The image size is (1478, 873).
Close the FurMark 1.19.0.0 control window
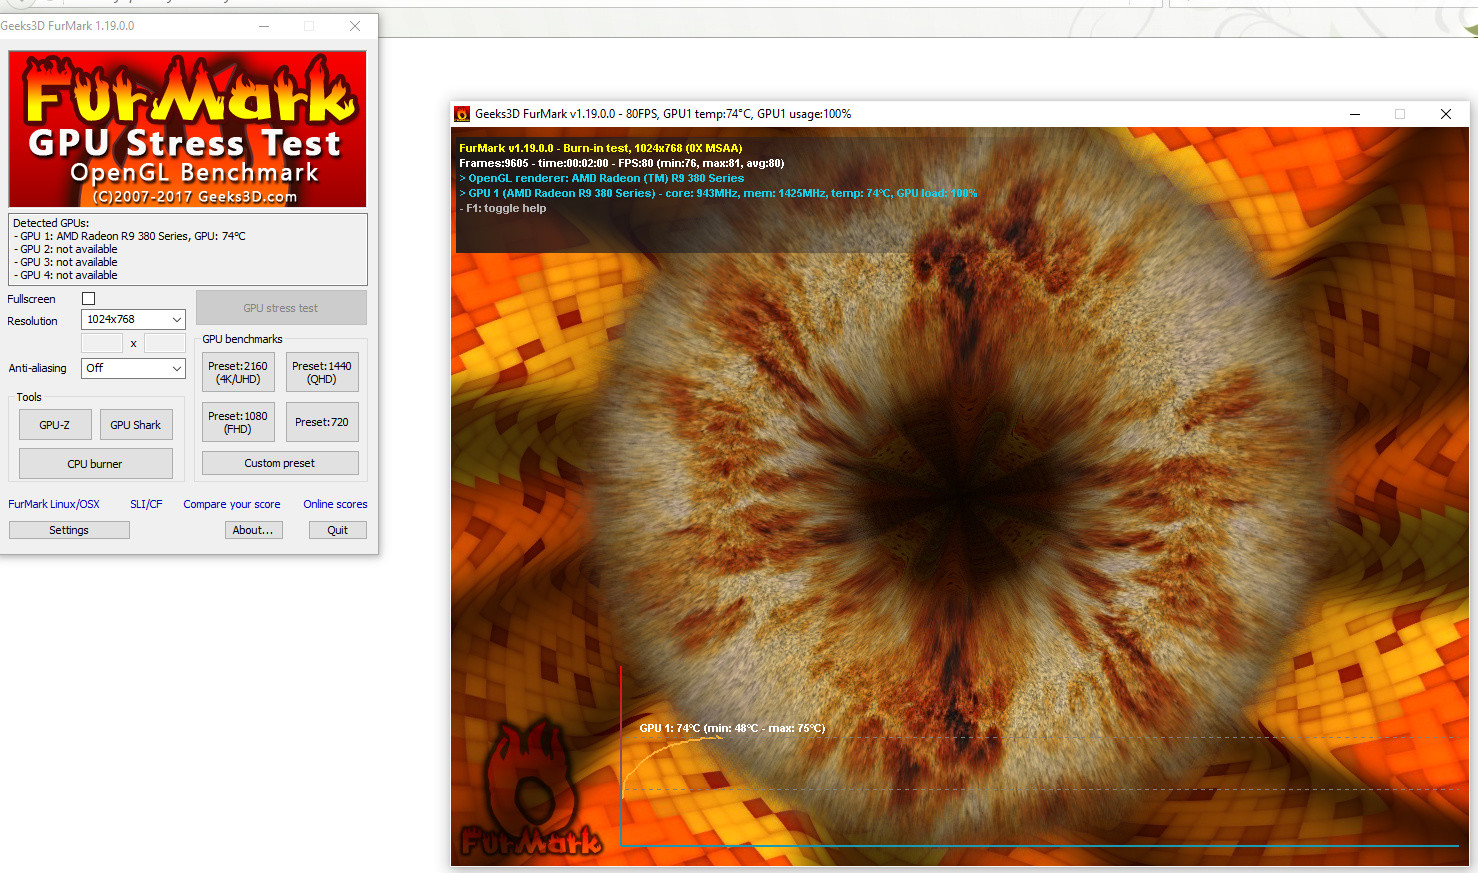click(x=355, y=26)
